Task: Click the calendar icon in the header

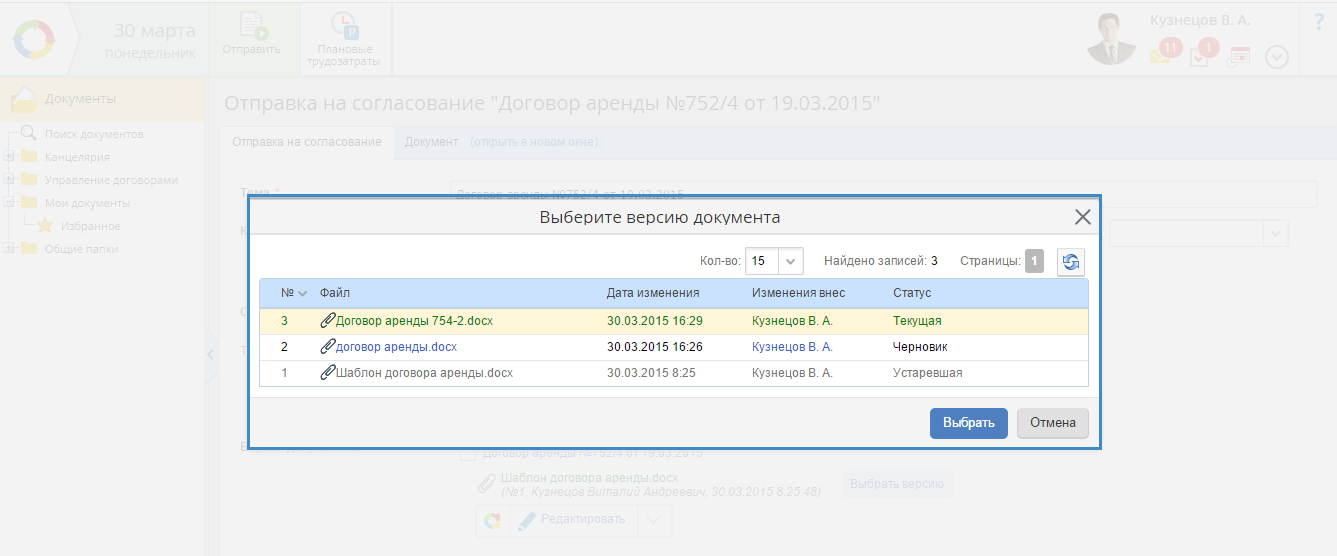Action: 1239,56
